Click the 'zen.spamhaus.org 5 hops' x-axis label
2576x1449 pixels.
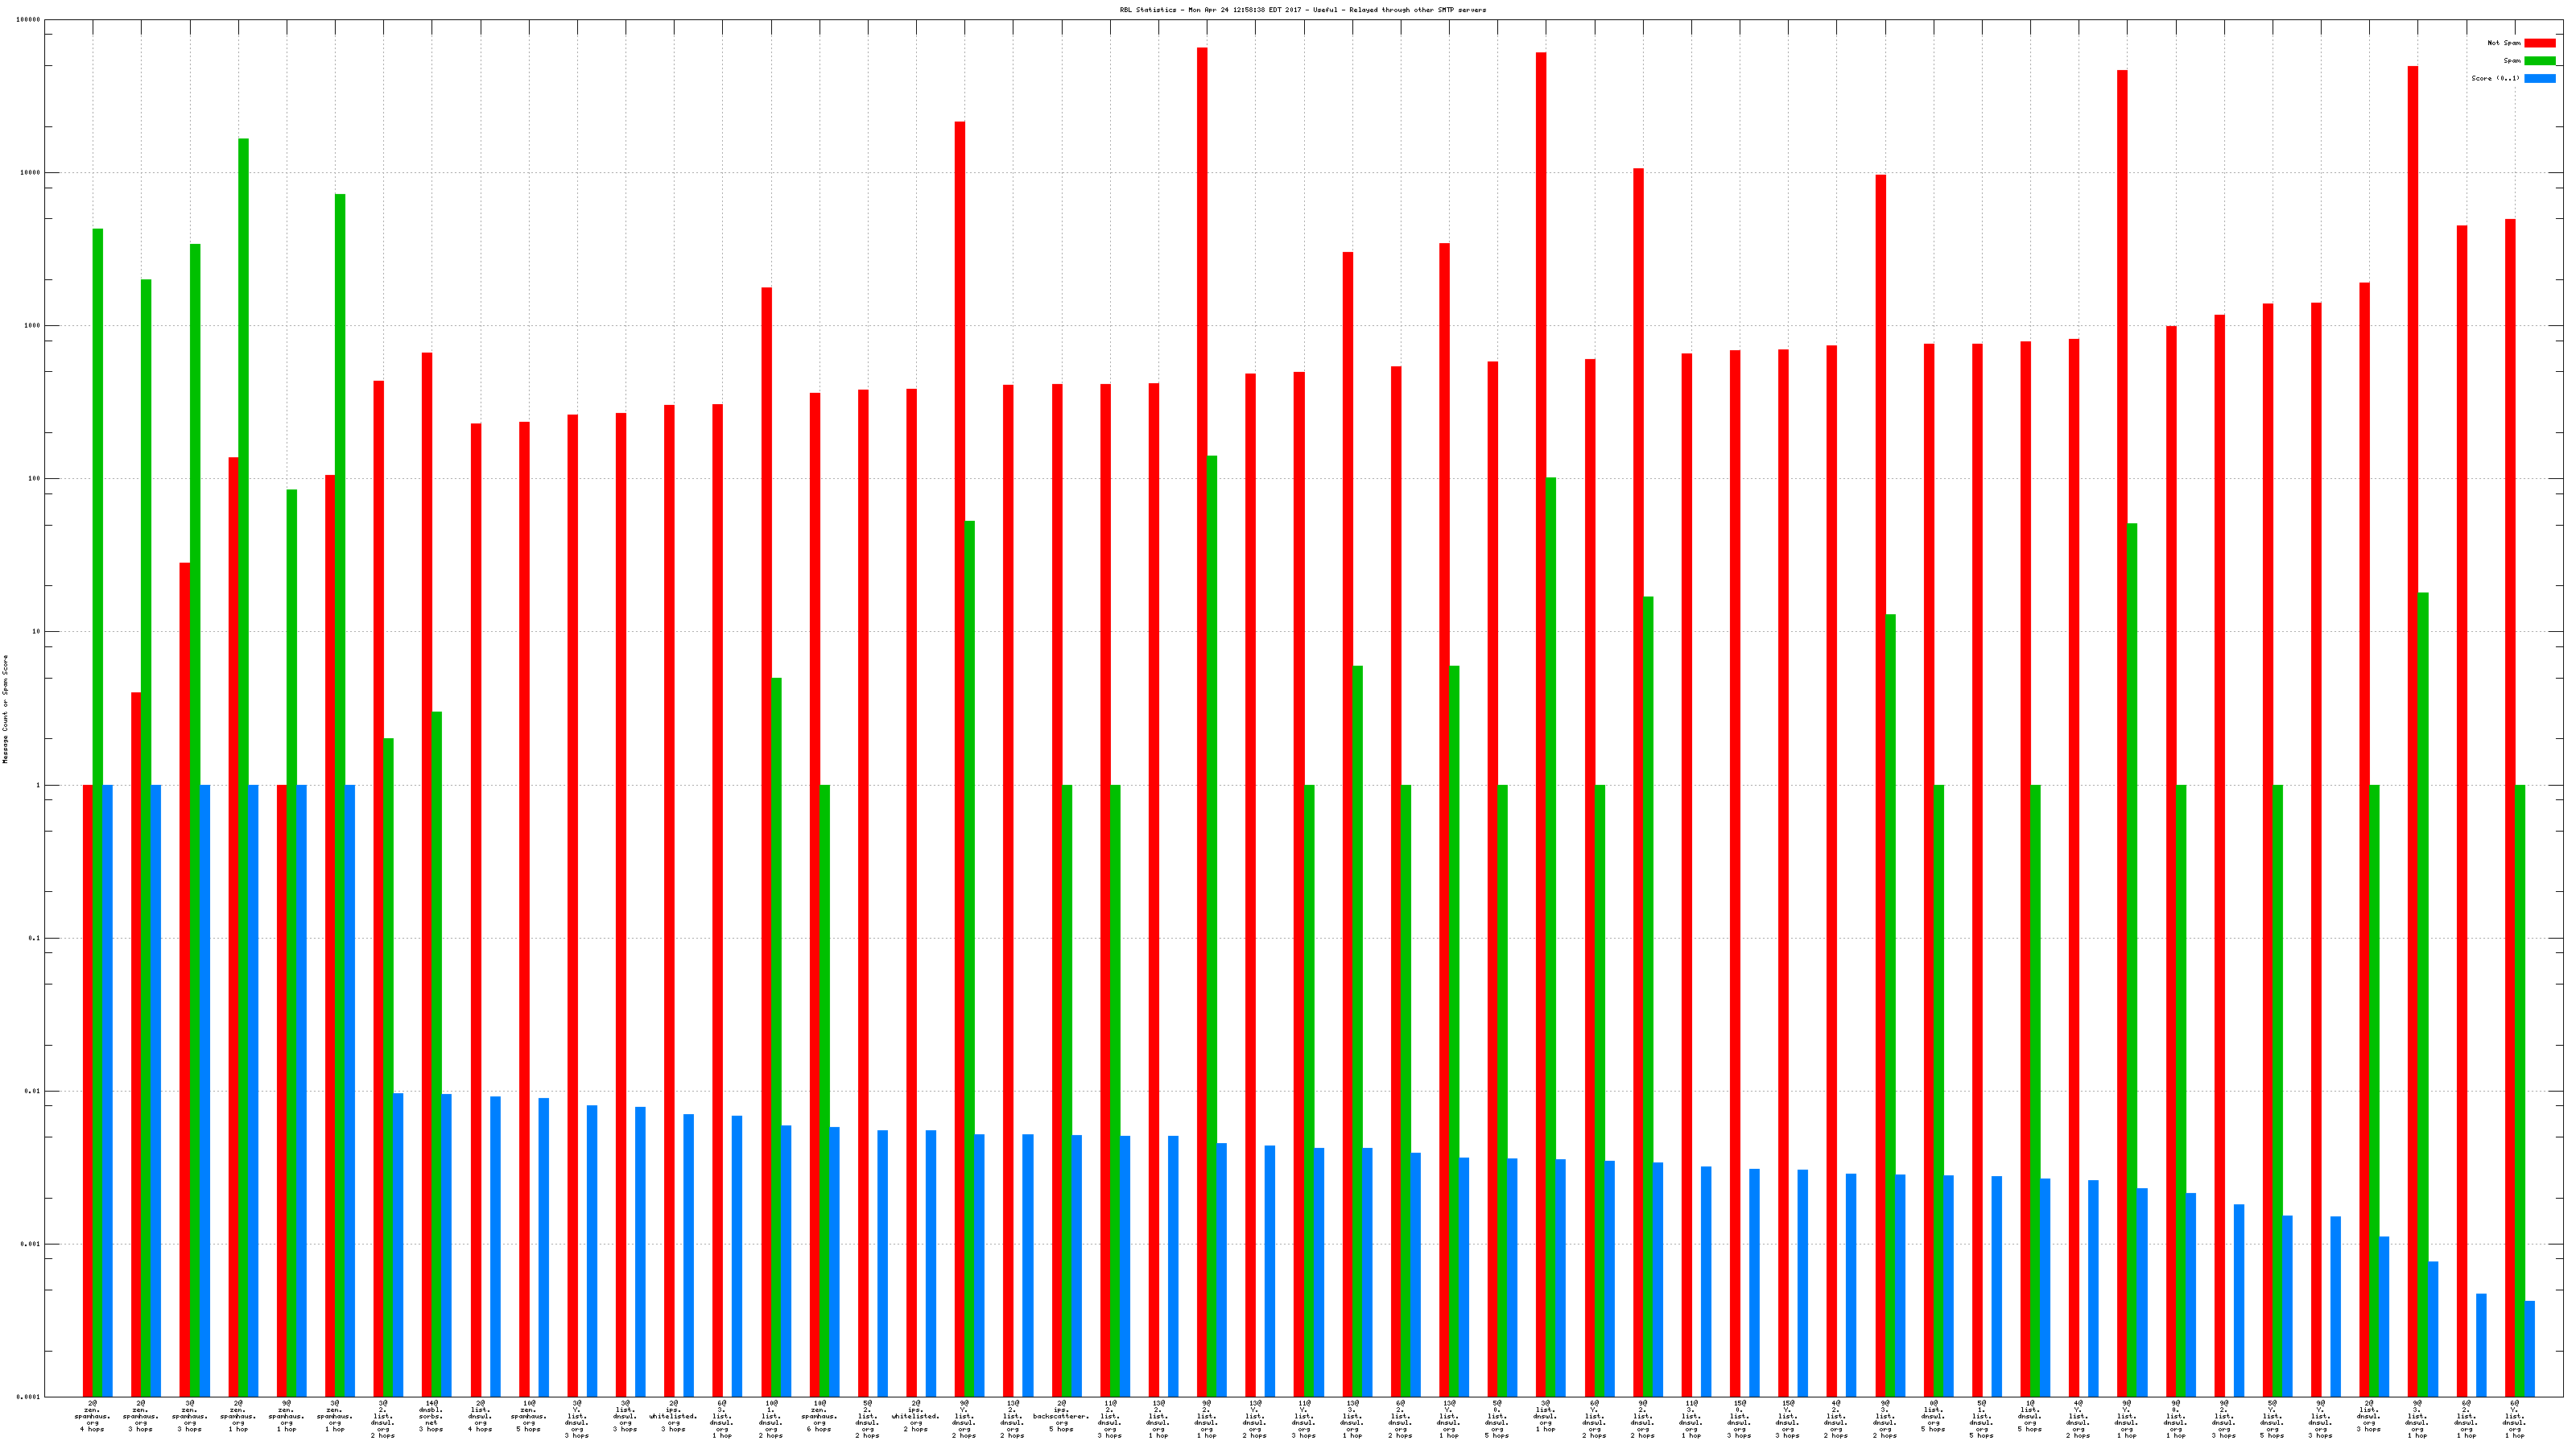(528, 1417)
